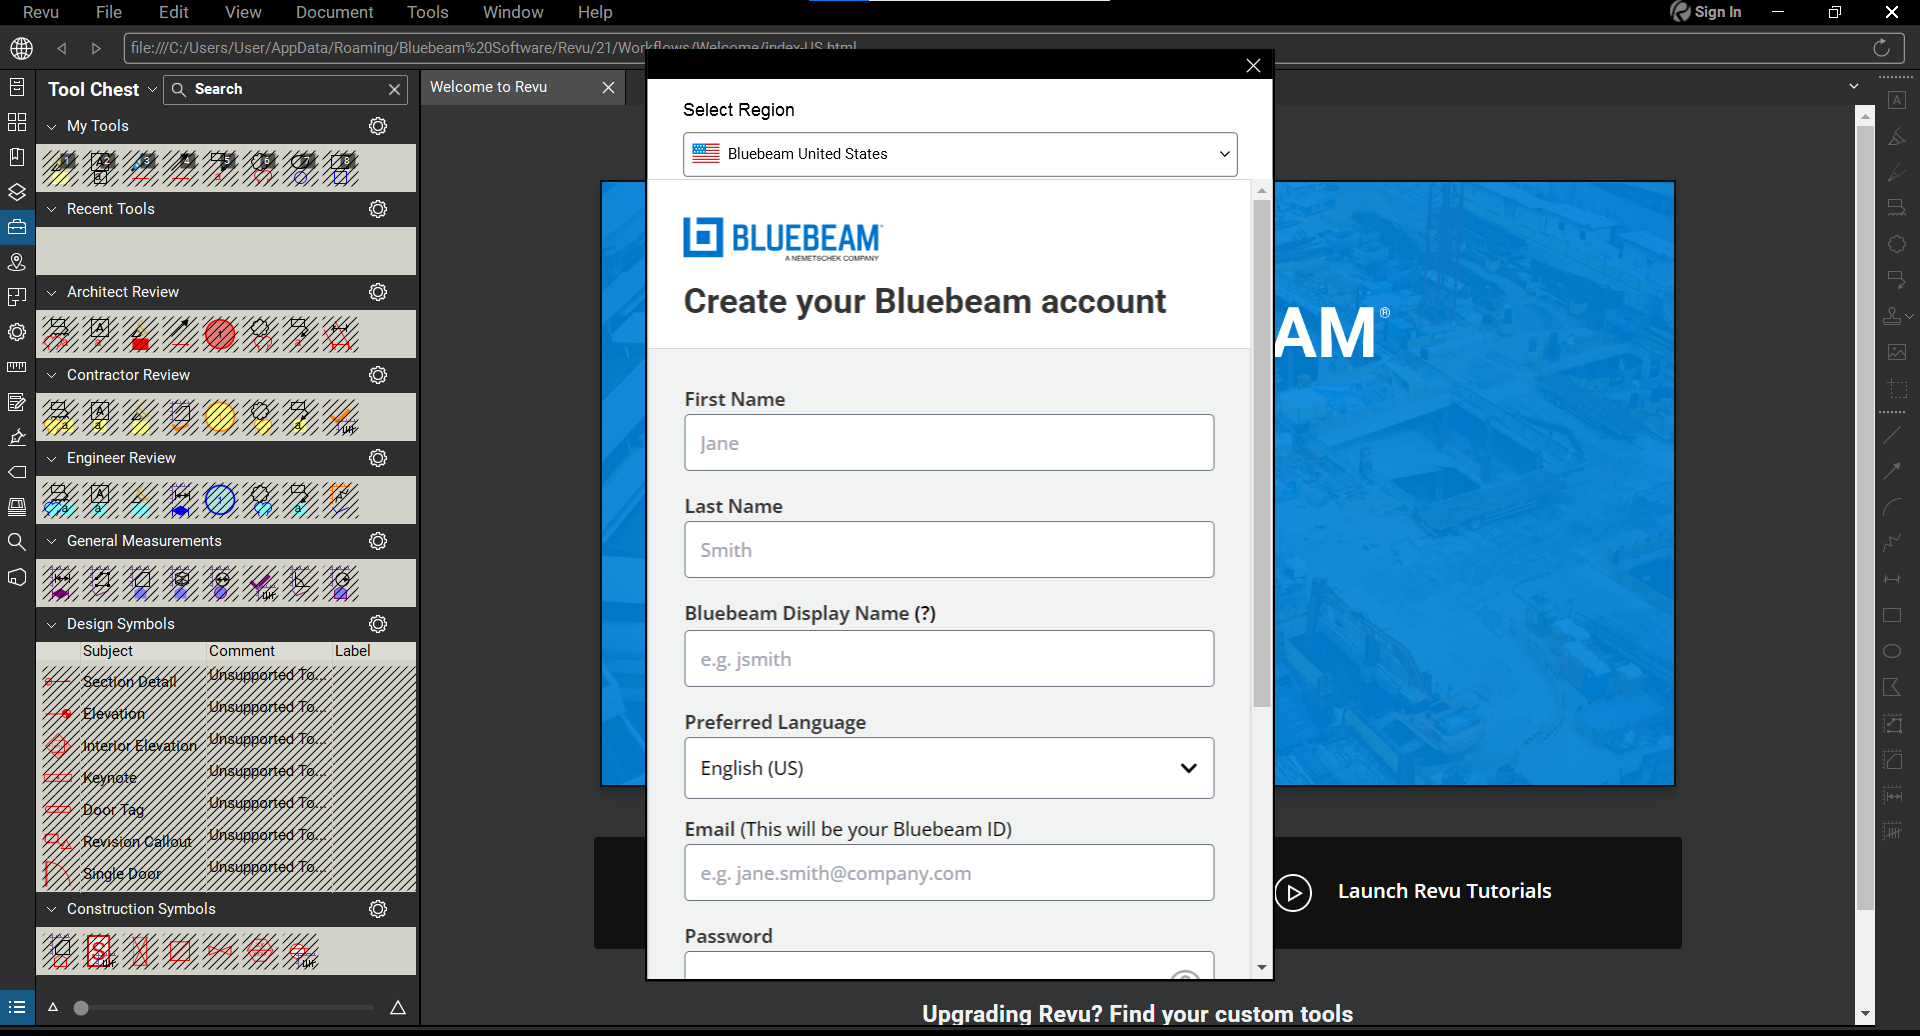This screenshot has height=1036, width=1920.
Task: Click the My Tools settings gear
Action: pyautogui.click(x=378, y=126)
